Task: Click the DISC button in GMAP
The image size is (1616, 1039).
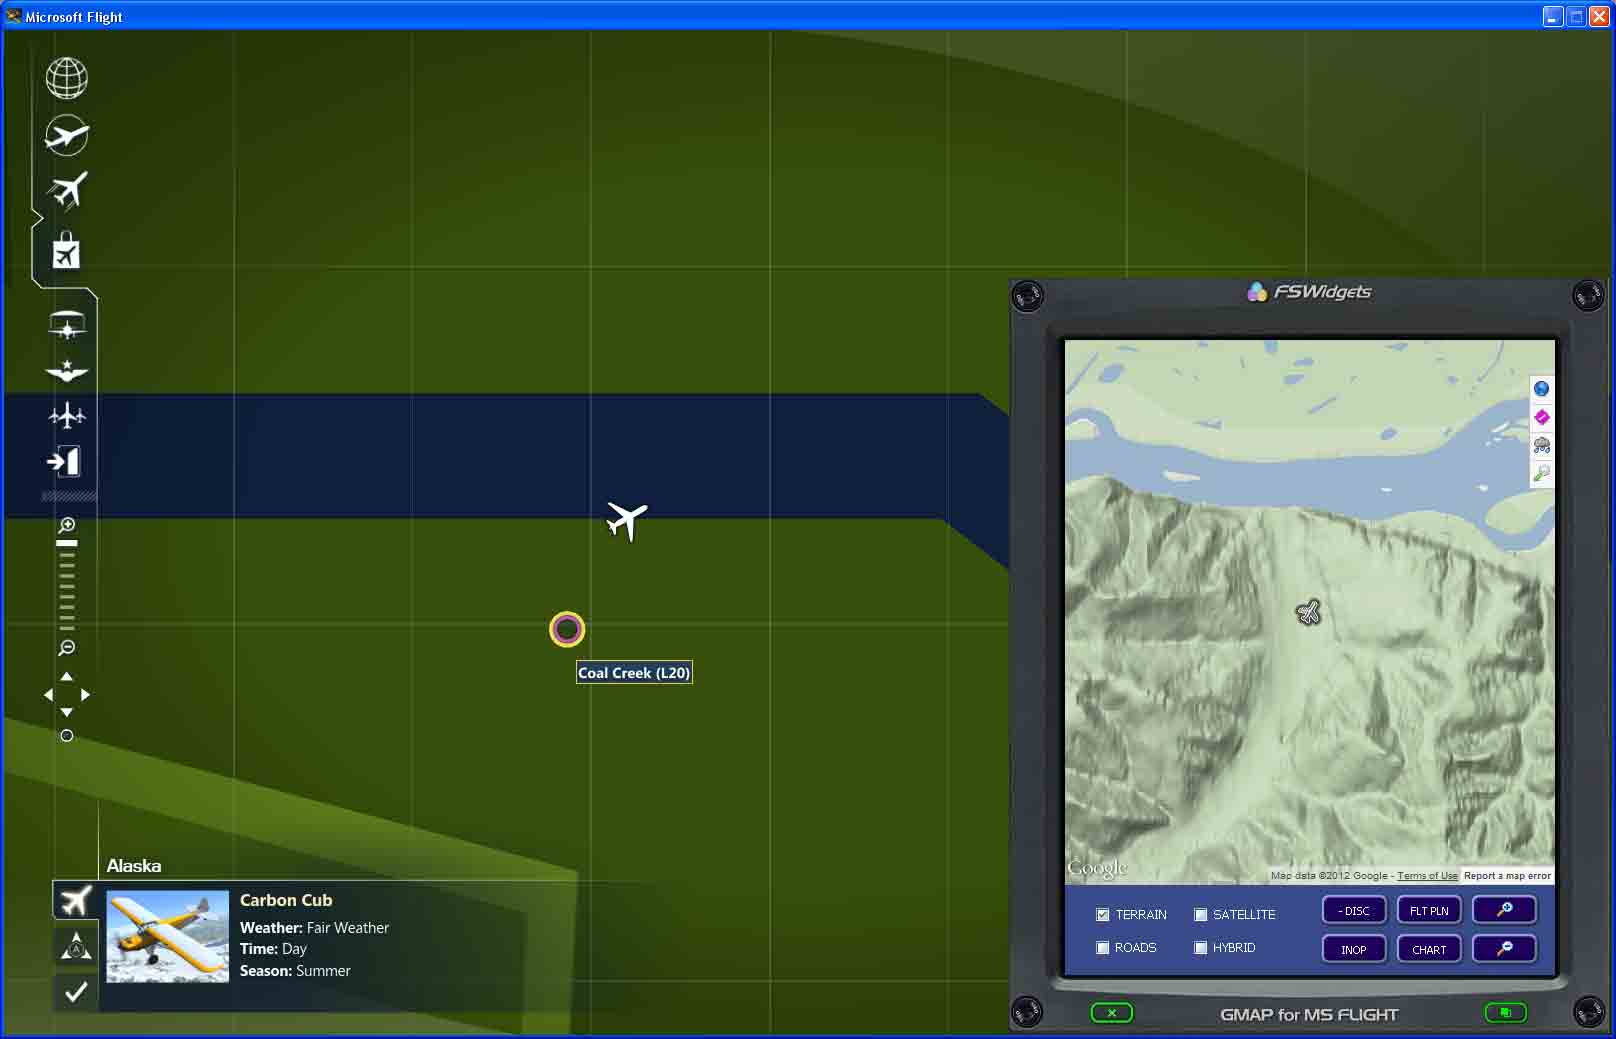Action: 1354,910
